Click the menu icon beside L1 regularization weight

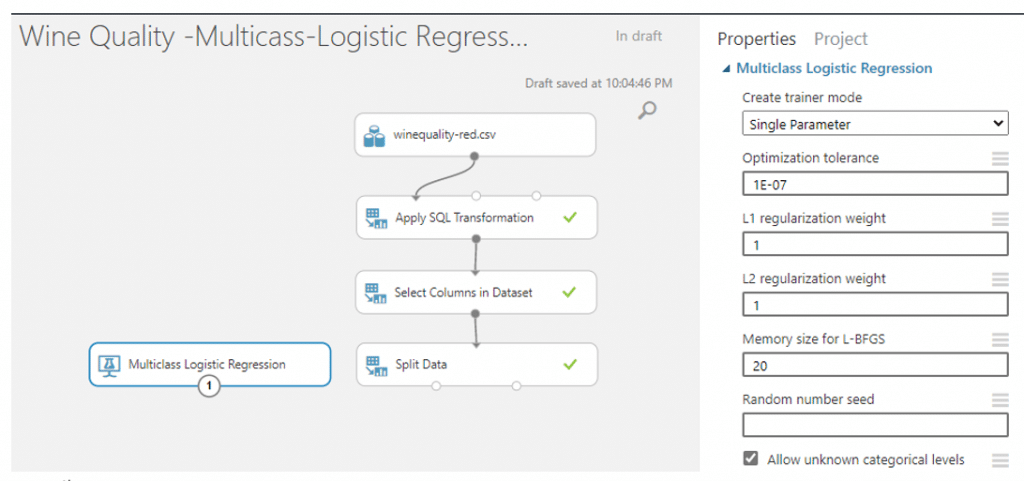[x=1000, y=219]
